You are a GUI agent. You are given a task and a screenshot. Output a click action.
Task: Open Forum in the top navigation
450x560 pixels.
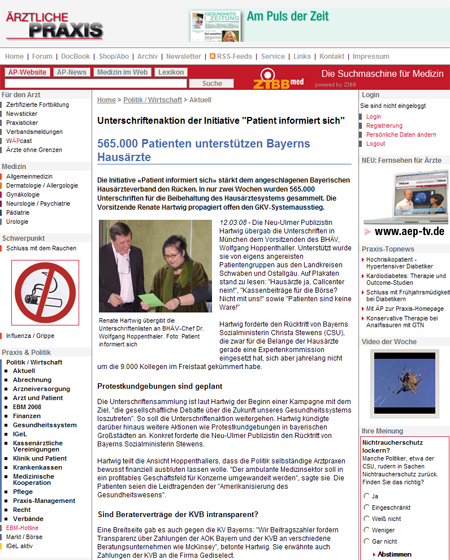coord(42,56)
